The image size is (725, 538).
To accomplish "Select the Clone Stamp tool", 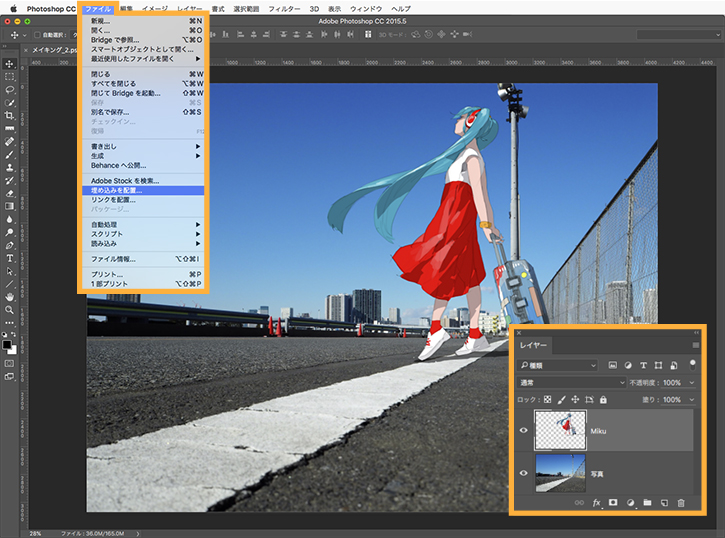I will (10, 167).
